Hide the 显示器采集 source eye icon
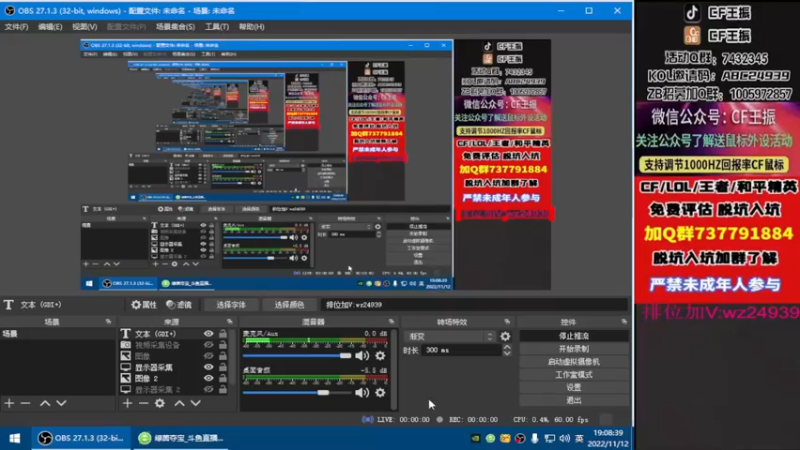The image size is (800, 450). click(x=208, y=367)
